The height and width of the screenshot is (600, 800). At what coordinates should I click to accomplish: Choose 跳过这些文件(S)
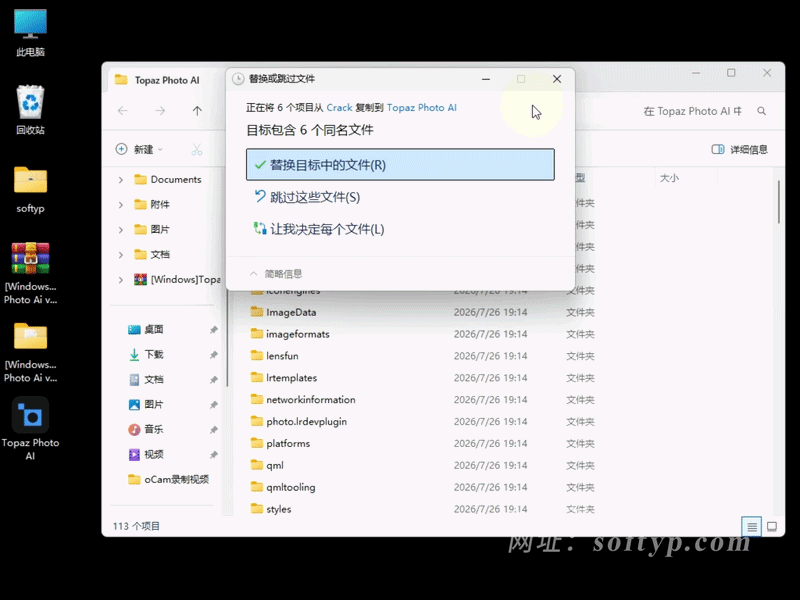click(400, 197)
